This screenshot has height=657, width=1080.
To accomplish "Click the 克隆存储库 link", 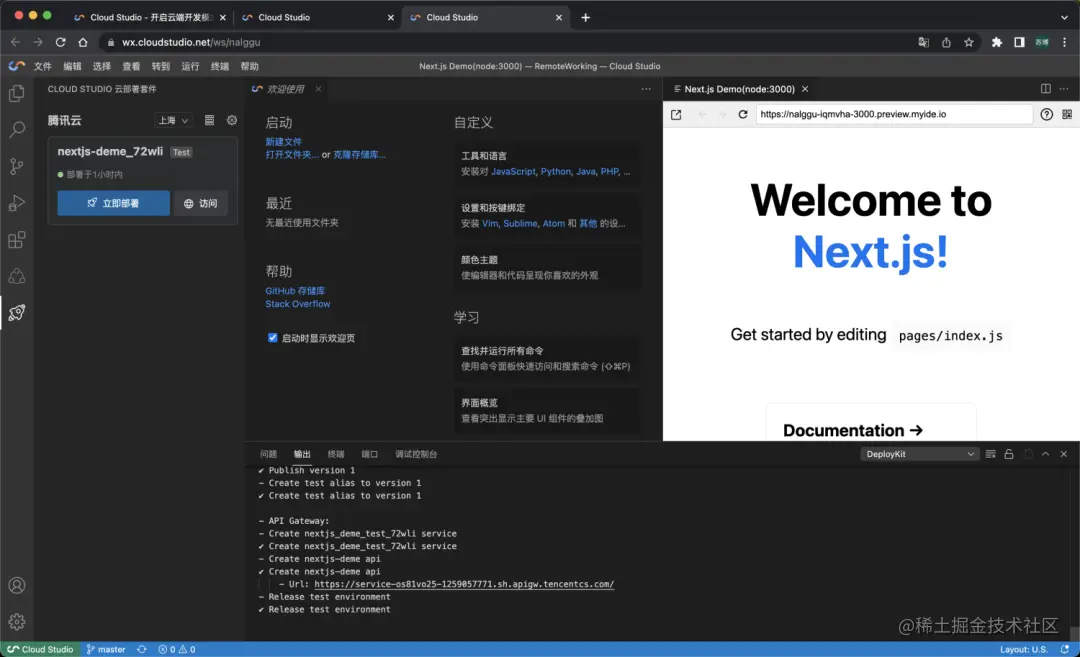I will coord(359,154).
